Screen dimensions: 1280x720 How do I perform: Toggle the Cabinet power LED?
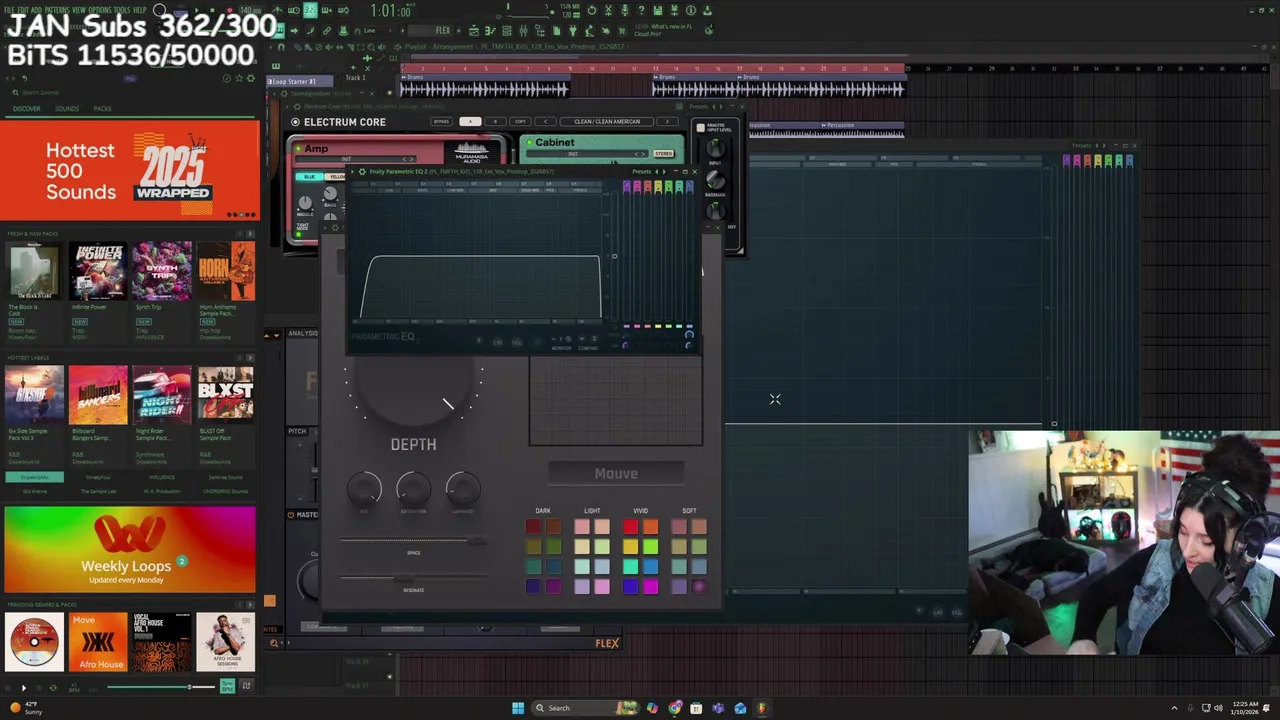(x=530, y=142)
